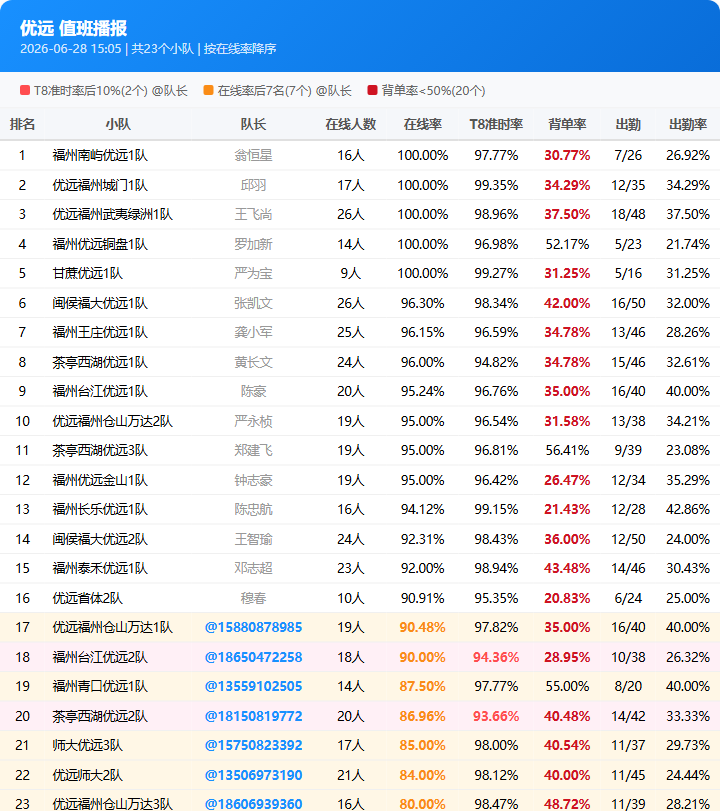Click captain name 邓志超

253,568
